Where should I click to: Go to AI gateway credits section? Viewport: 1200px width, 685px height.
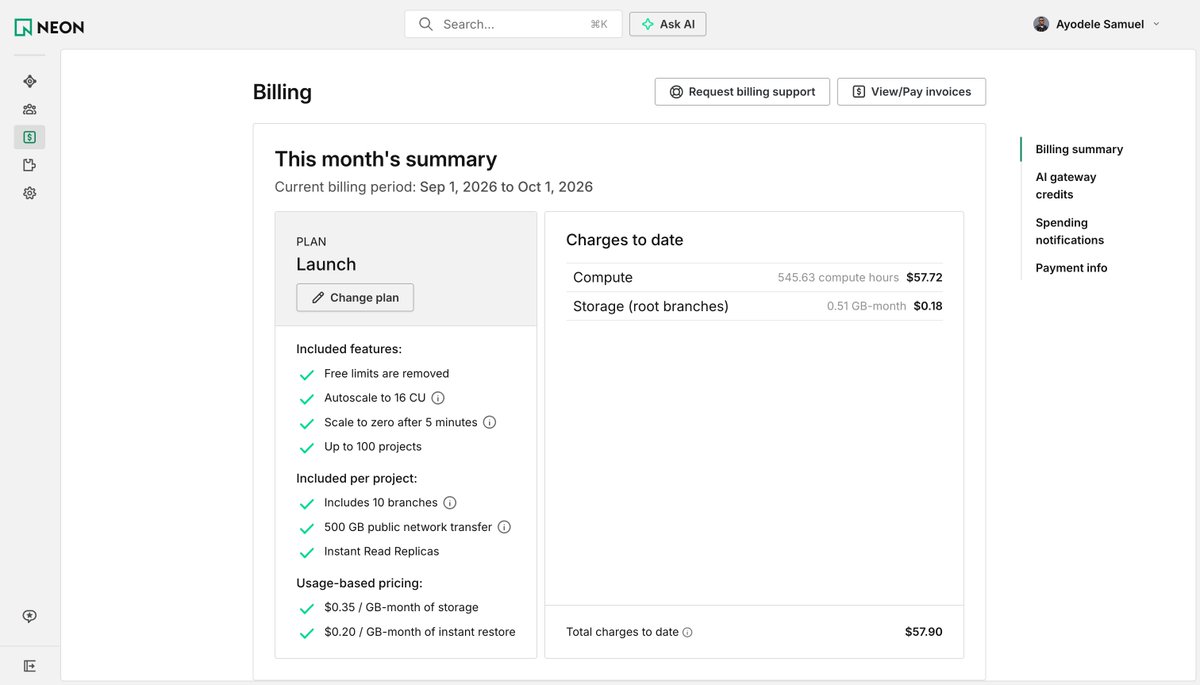(x=1066, y=186)
